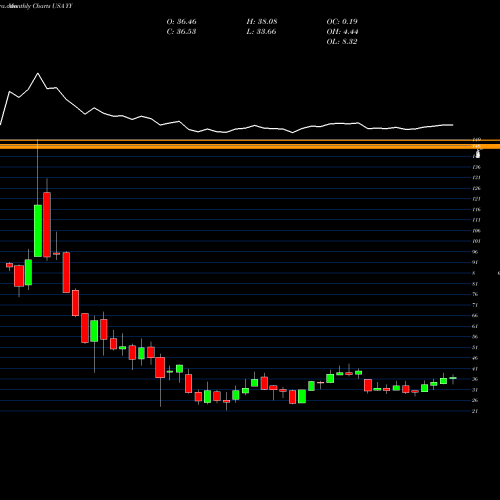Click the OH: 4.44 readout
Viewport: 500px width, 500px height.
(x=342, y=32)
